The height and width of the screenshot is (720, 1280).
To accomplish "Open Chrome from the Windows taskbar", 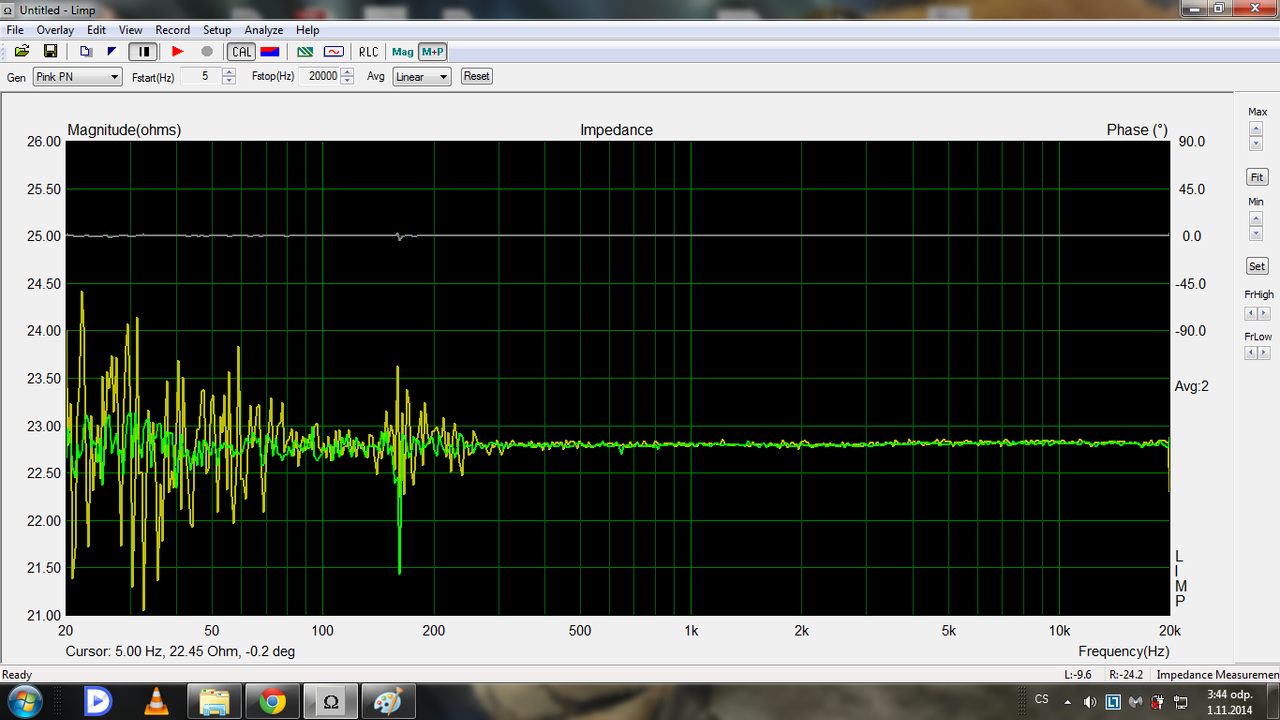I will (272, 702).
